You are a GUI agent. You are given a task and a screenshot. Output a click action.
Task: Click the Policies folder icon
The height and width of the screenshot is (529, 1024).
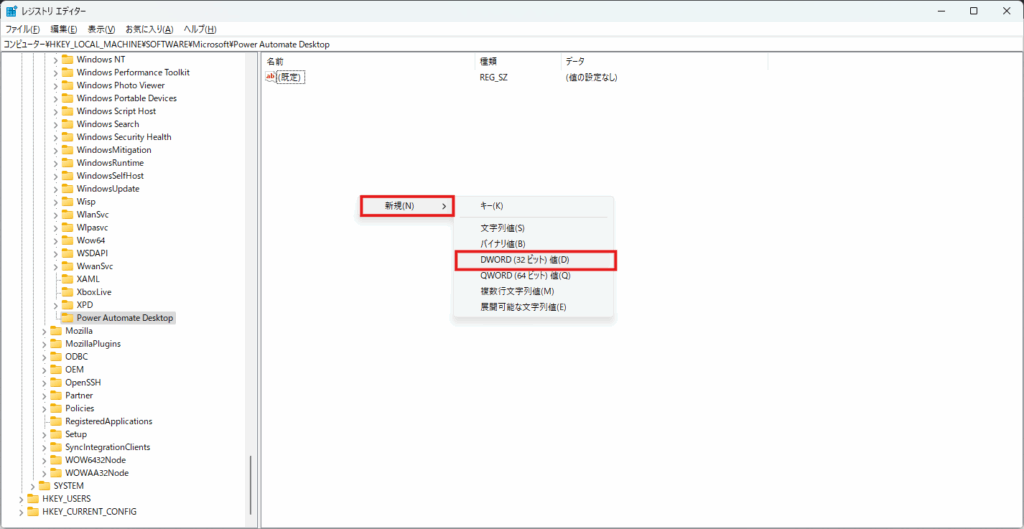(56, 408)
